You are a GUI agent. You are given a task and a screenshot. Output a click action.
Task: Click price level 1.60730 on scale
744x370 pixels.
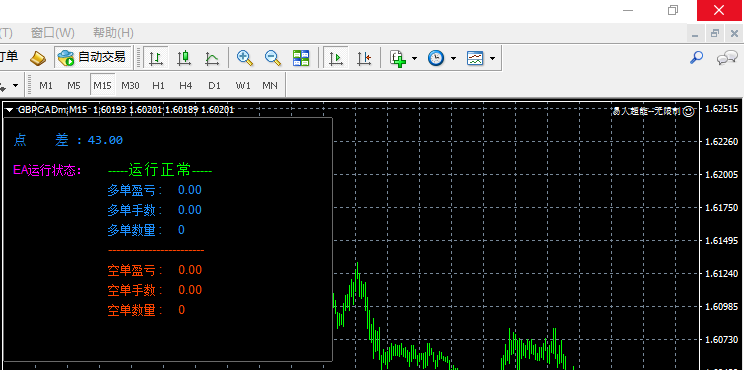click(x=722, y=340)
